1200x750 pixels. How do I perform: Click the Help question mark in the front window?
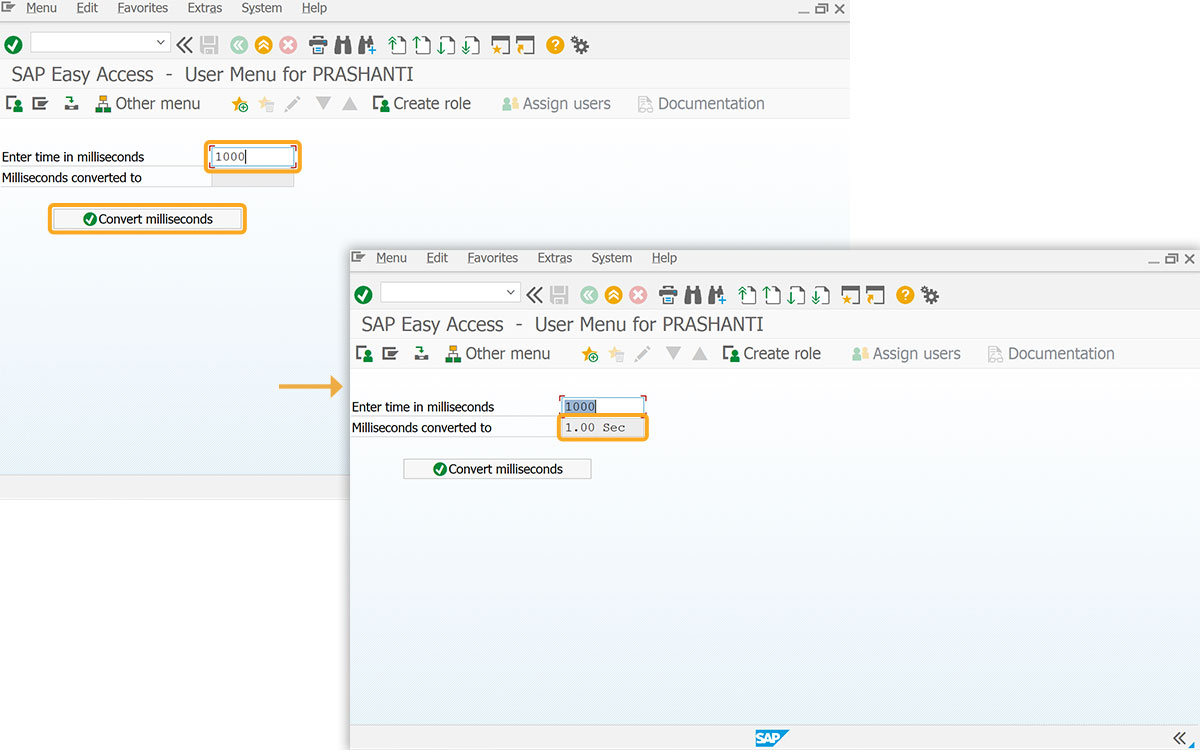coord(905,295)
